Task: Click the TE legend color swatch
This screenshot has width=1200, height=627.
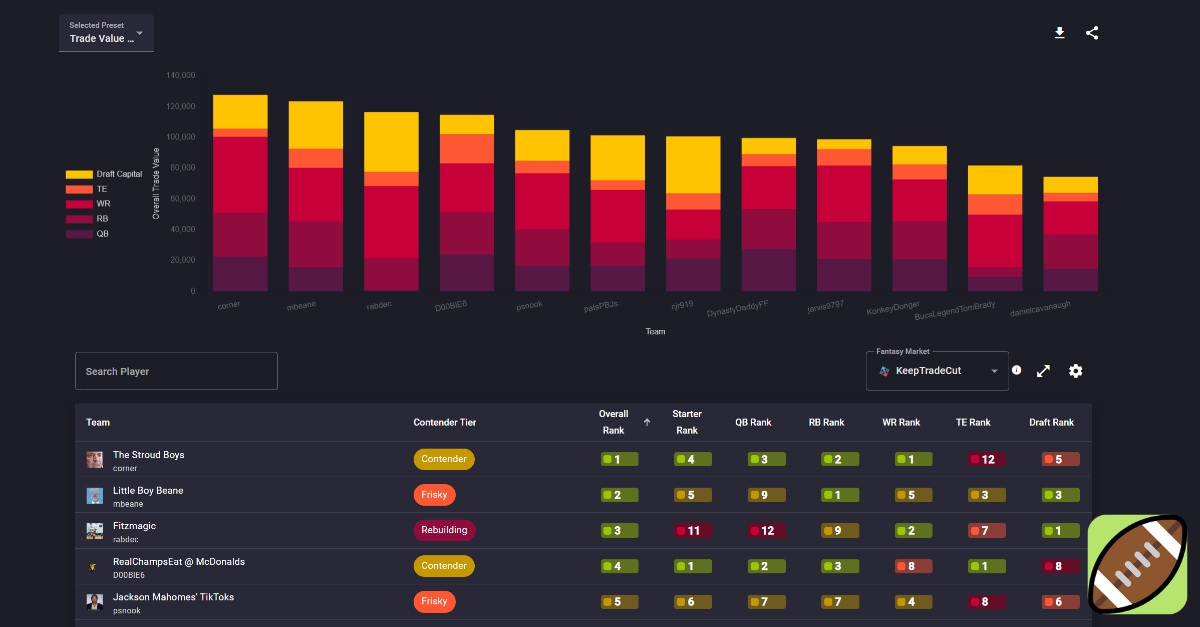Action: [x=79, y=189]
